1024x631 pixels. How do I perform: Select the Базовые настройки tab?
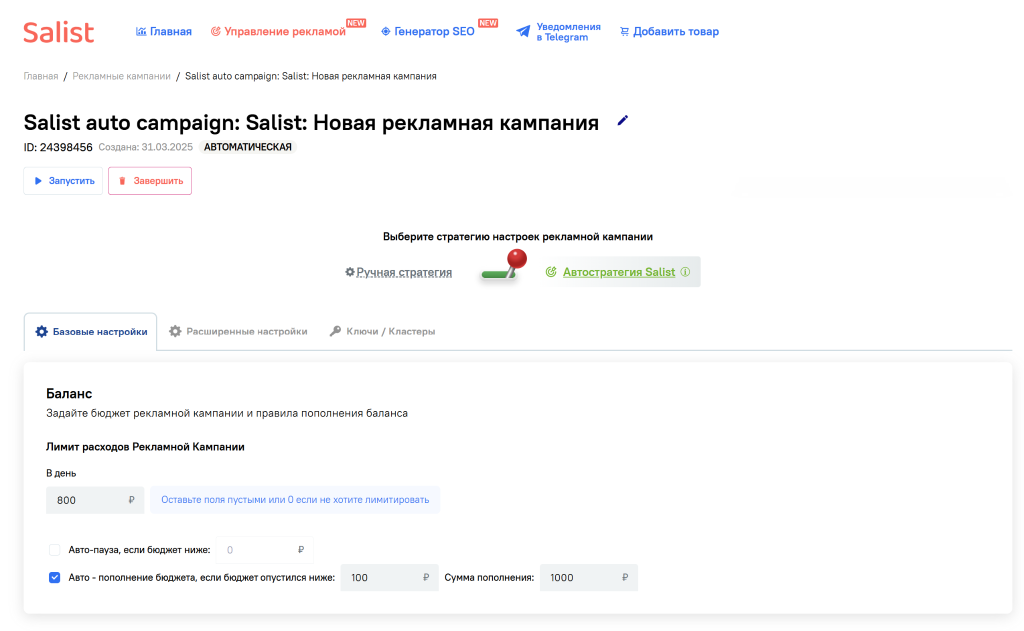91,332
